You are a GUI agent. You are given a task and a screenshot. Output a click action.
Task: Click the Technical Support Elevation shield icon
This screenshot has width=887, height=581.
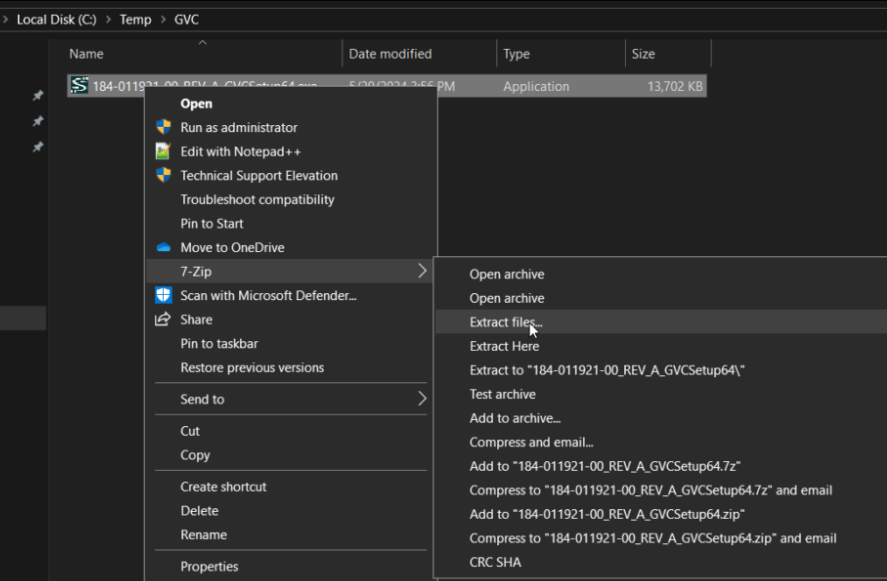pyautogui.click(x=163, y=175)
